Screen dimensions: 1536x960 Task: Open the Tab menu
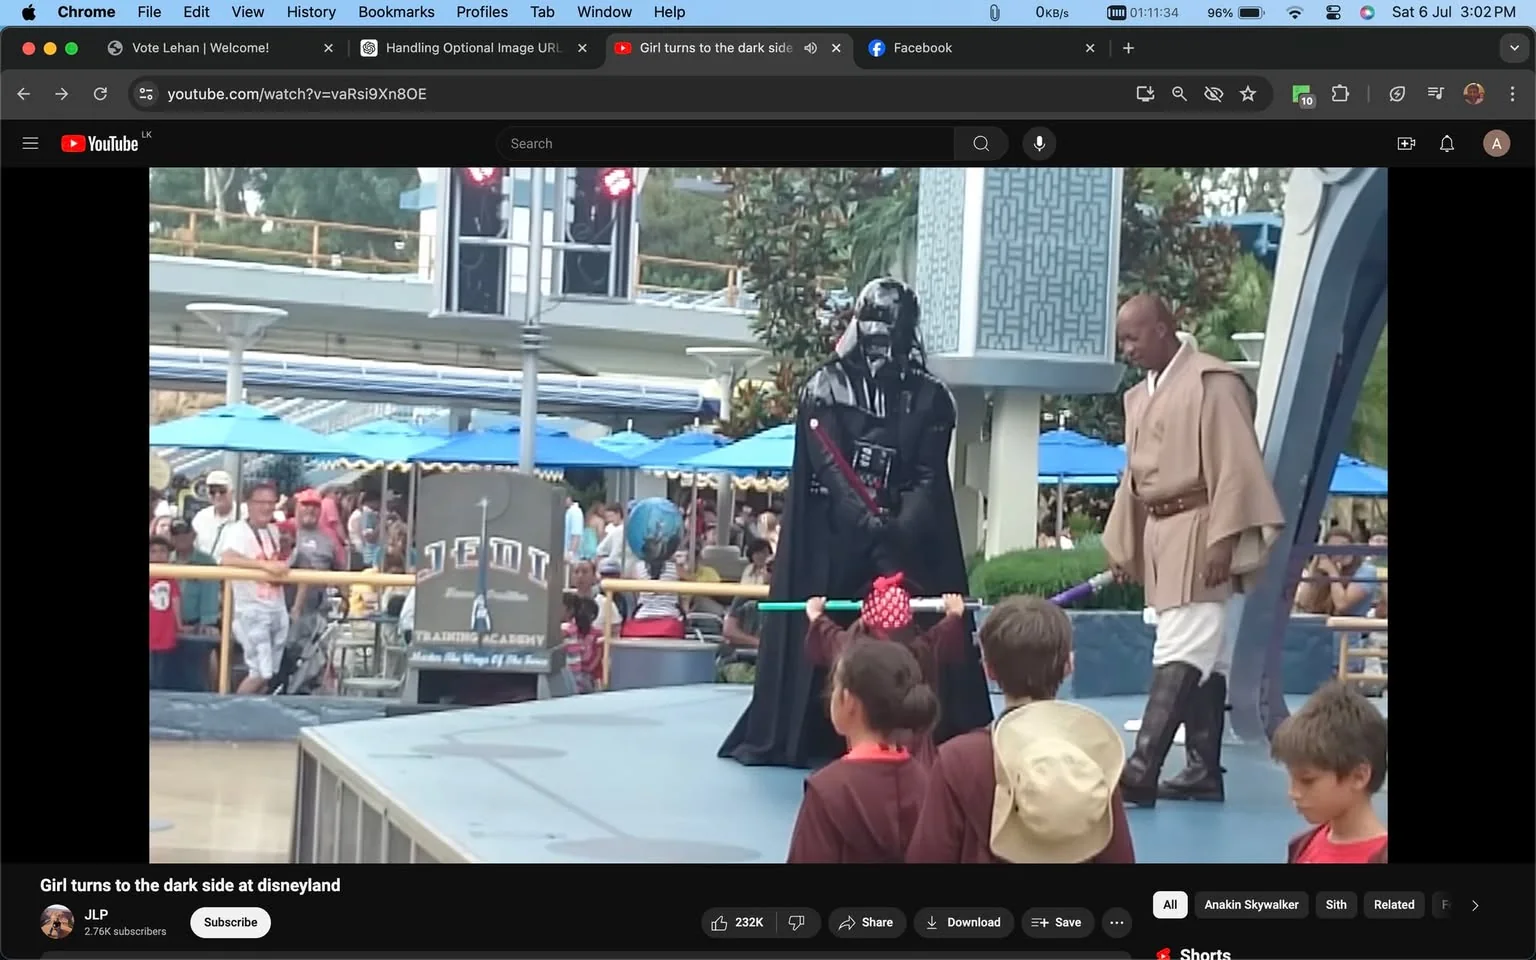pyautogui.click(x=542, y=12)
